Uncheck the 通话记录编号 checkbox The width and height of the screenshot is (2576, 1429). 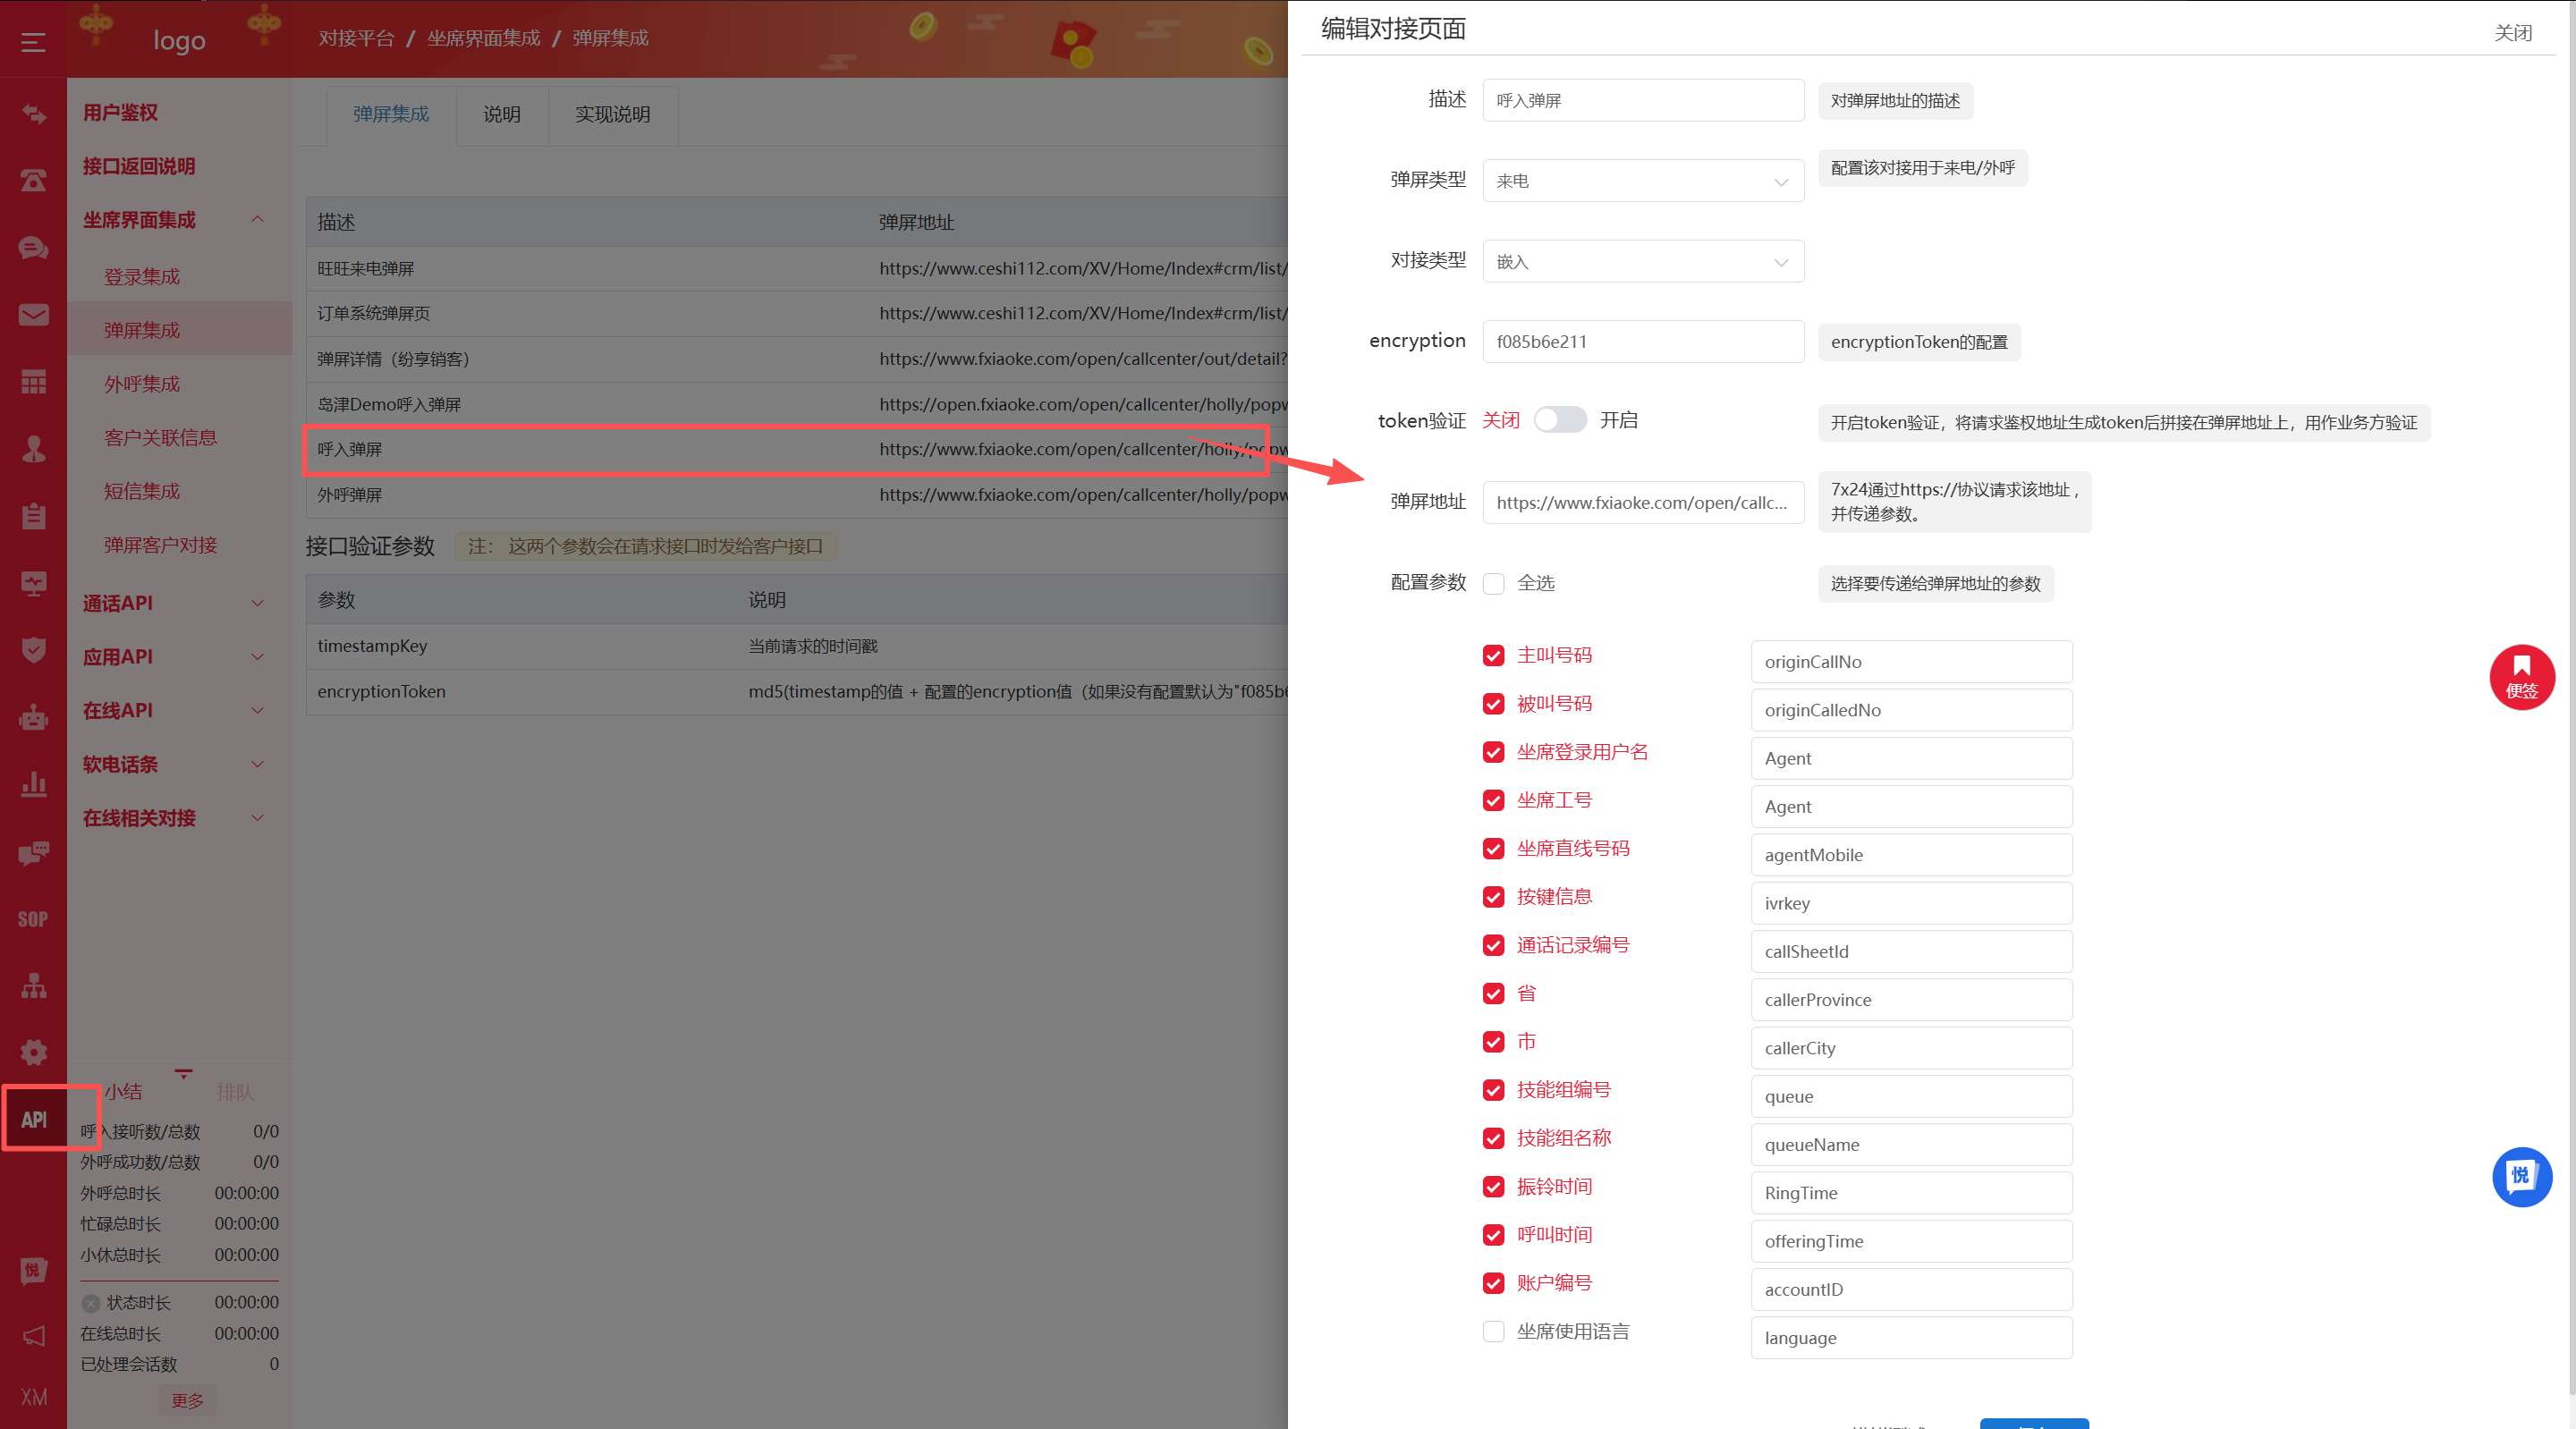click(x=1493, y=946)
